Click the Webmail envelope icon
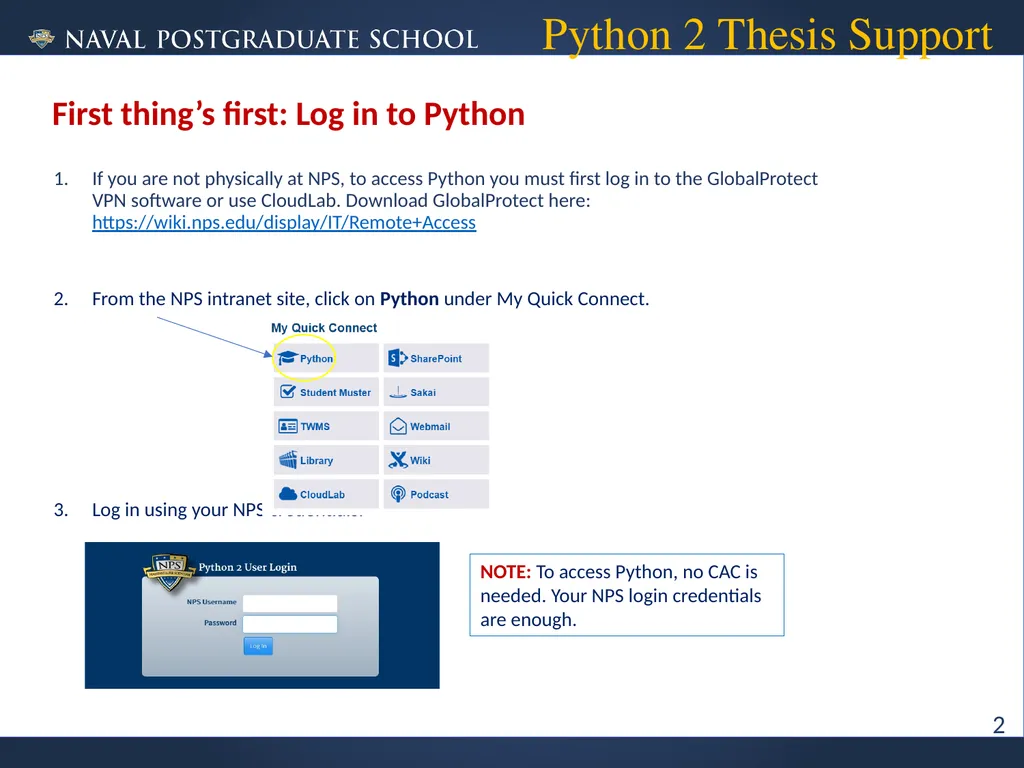This screenshot has width=1024, height=768. [x=398, y=426]
